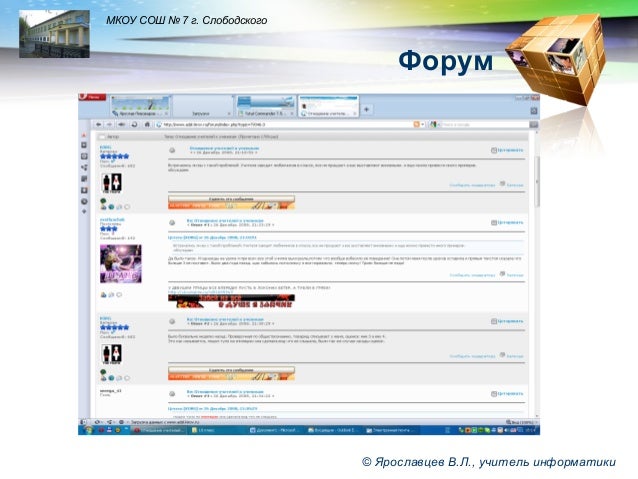This screenshot has width=638, height=479.
Task: Open first post title link
Action: [x=224, y=149]
